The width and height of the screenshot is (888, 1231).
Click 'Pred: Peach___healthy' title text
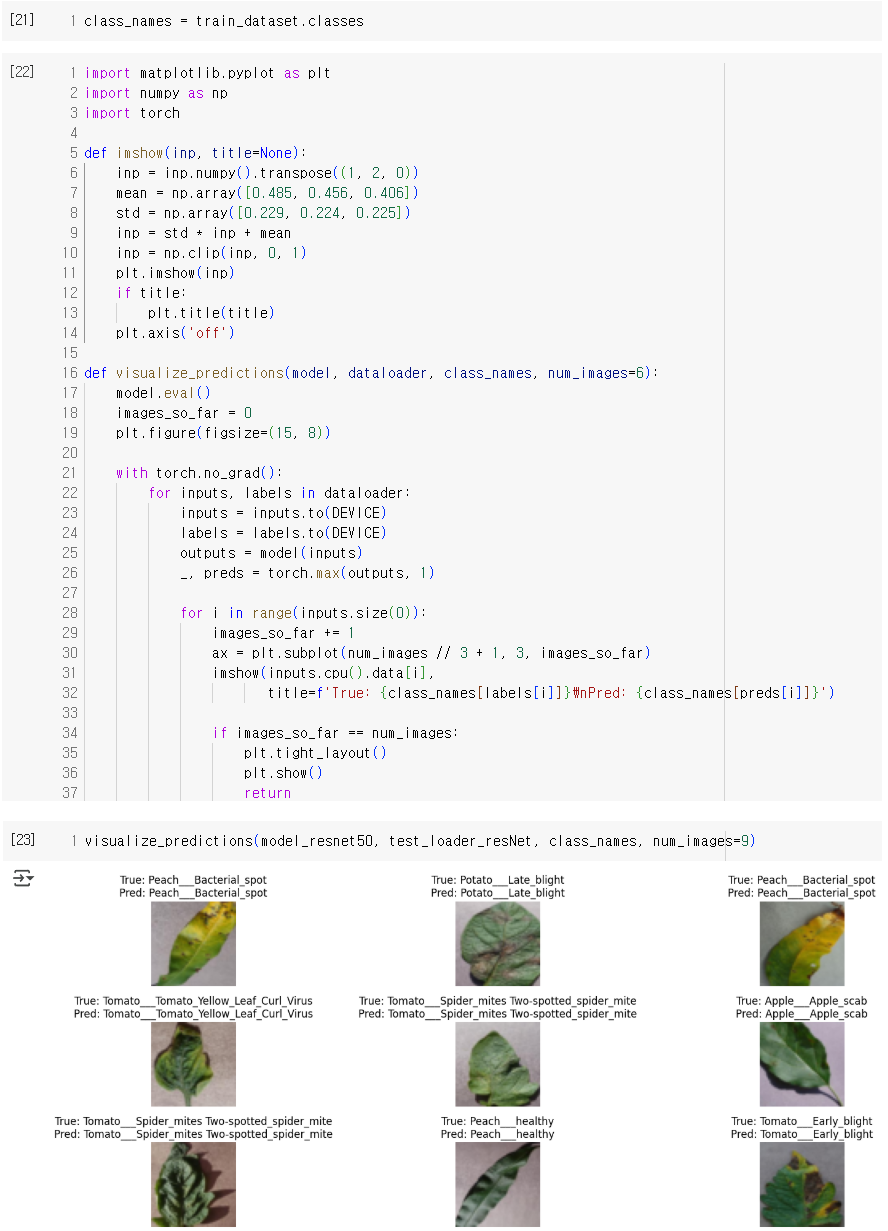click(x=498, y=1134)
